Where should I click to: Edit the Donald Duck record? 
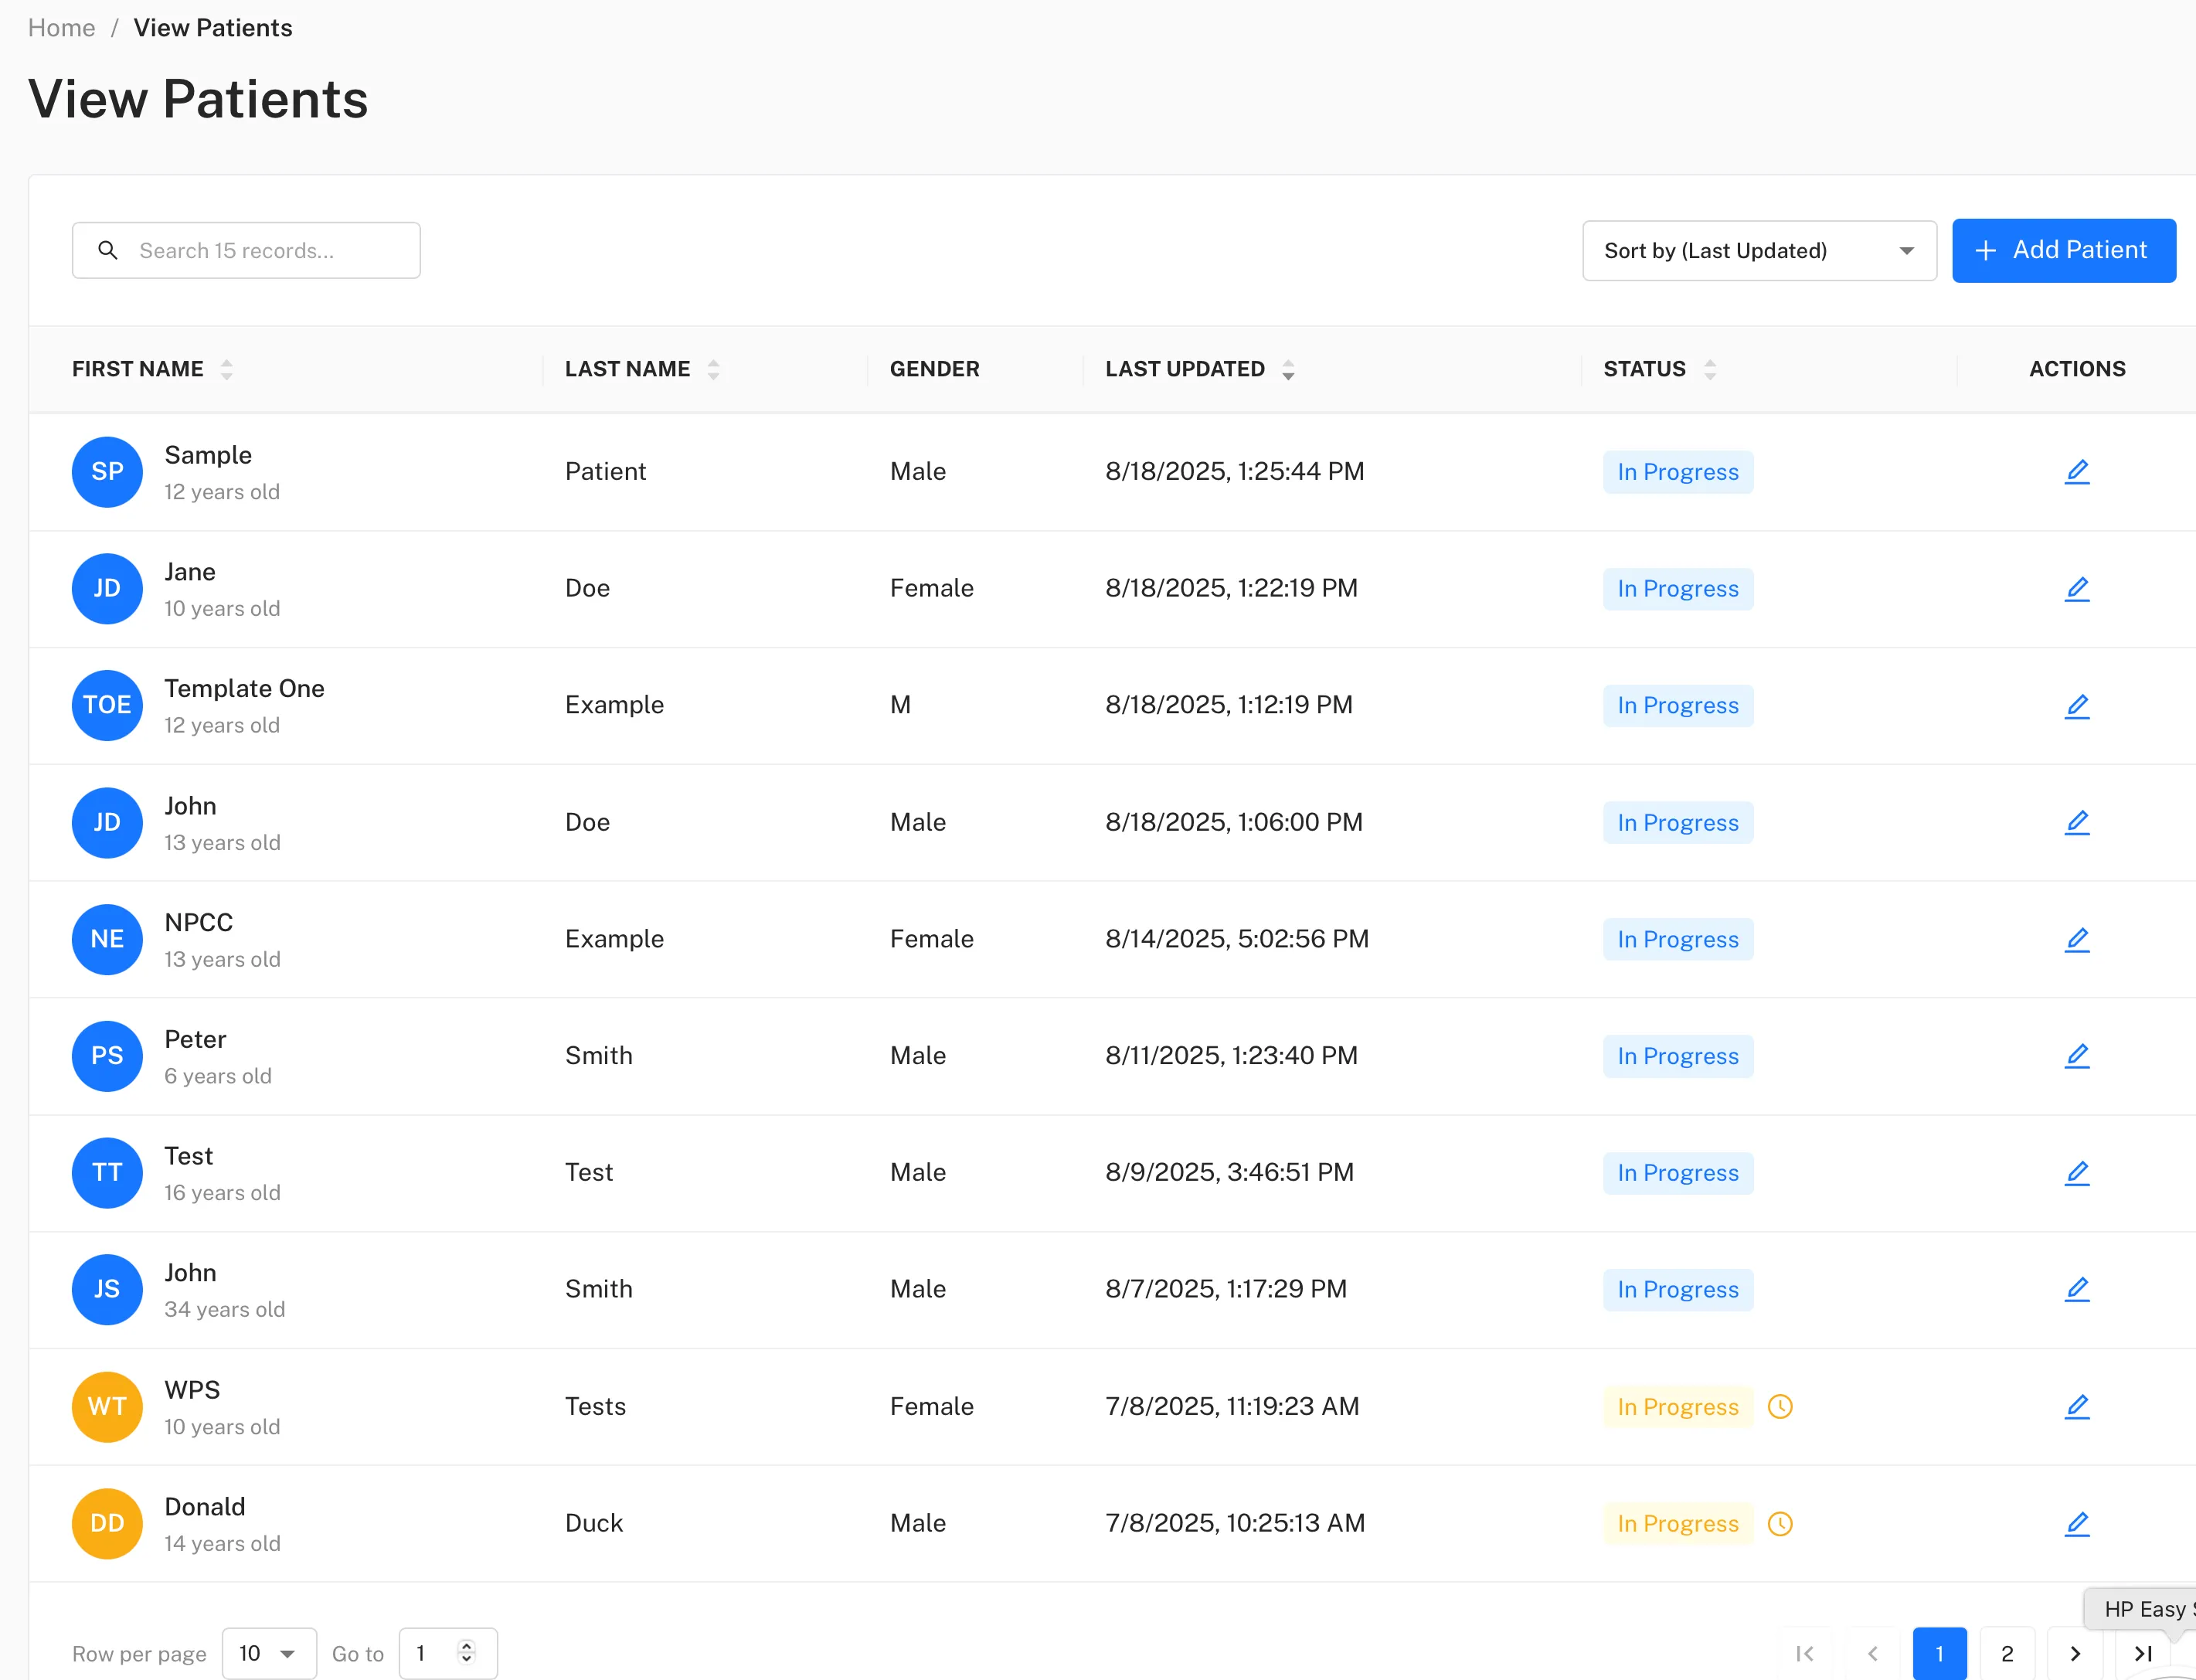tap(2077, 1524)
